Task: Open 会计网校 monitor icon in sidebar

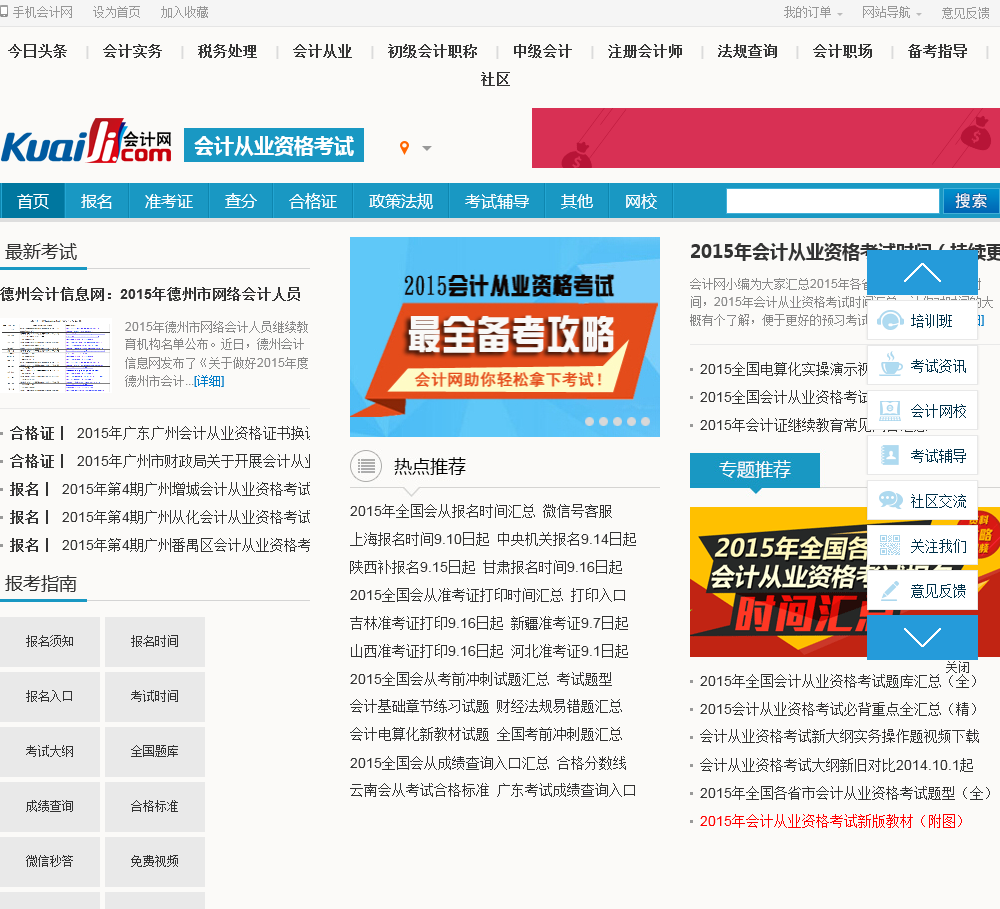Action: (x=890, y=411)
